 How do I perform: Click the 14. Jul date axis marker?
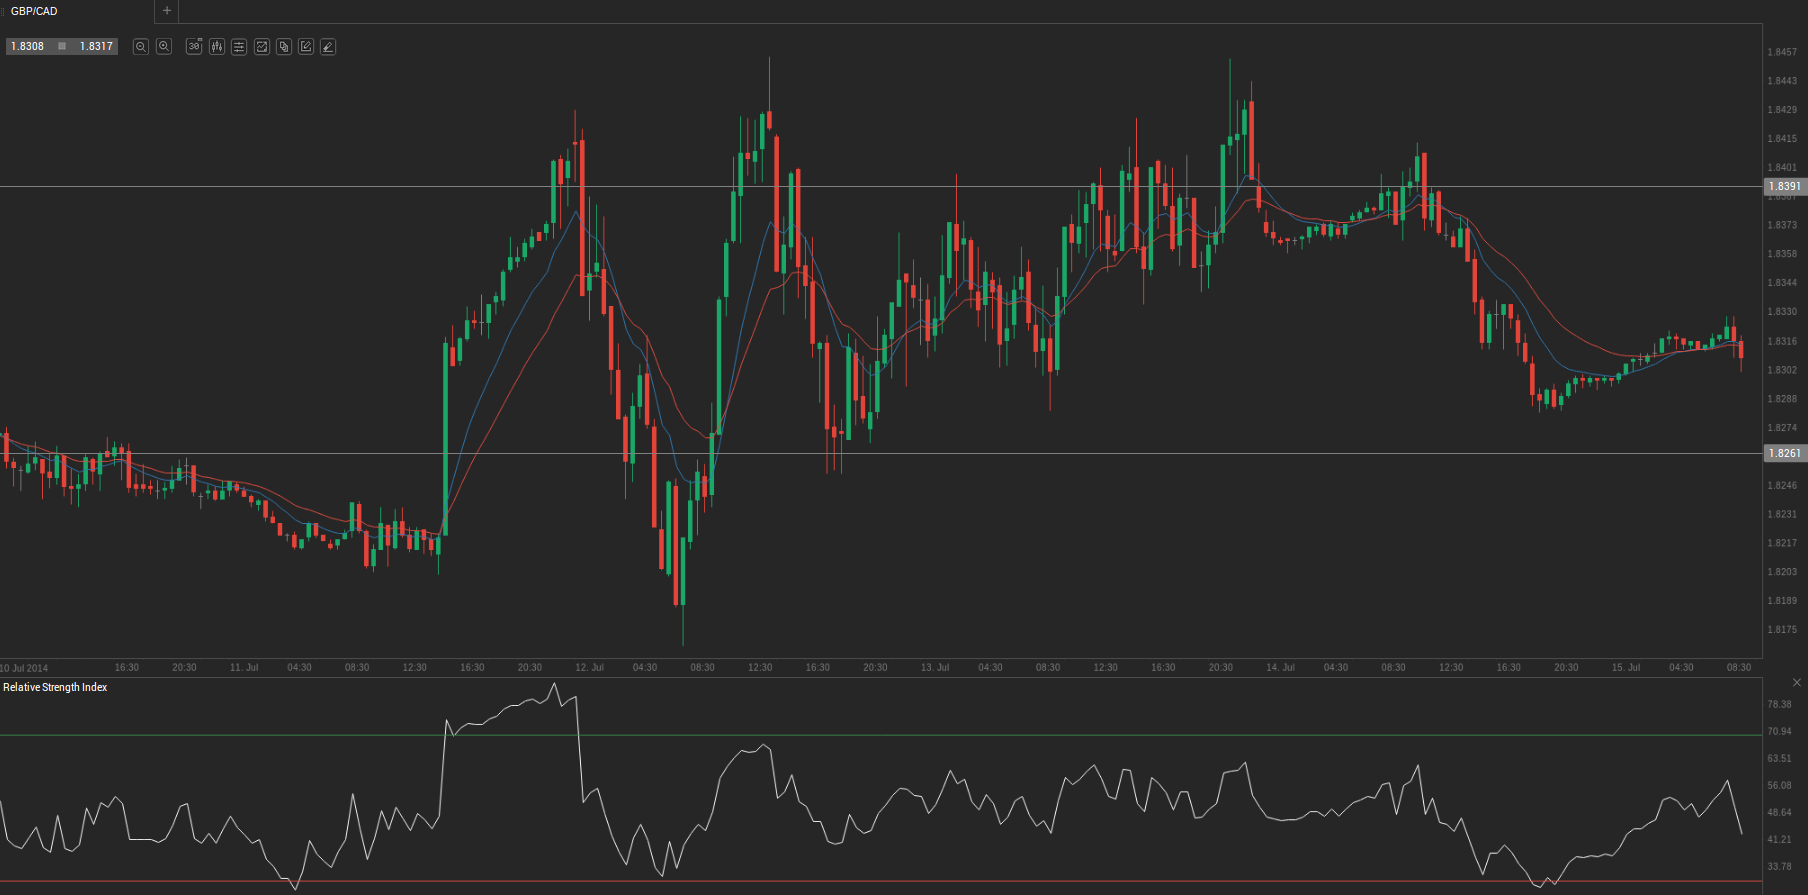(x=1280, y=668)
